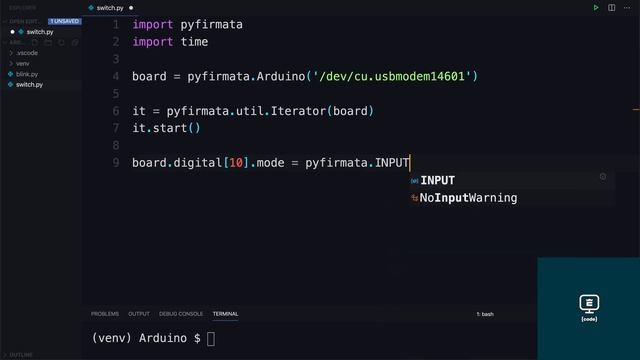Switch to the Terminal tab

click(x=225, y=314)
